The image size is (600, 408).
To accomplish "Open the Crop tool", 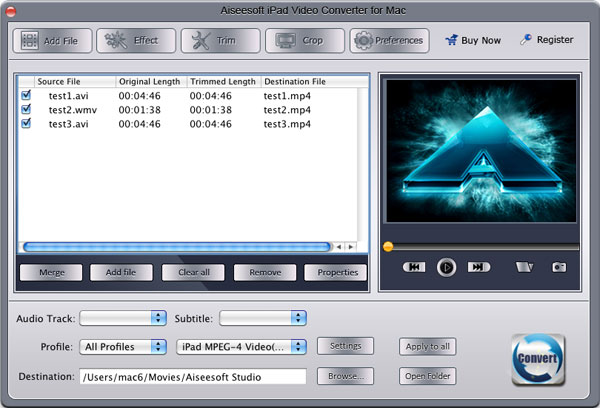I will pos(305,41).
